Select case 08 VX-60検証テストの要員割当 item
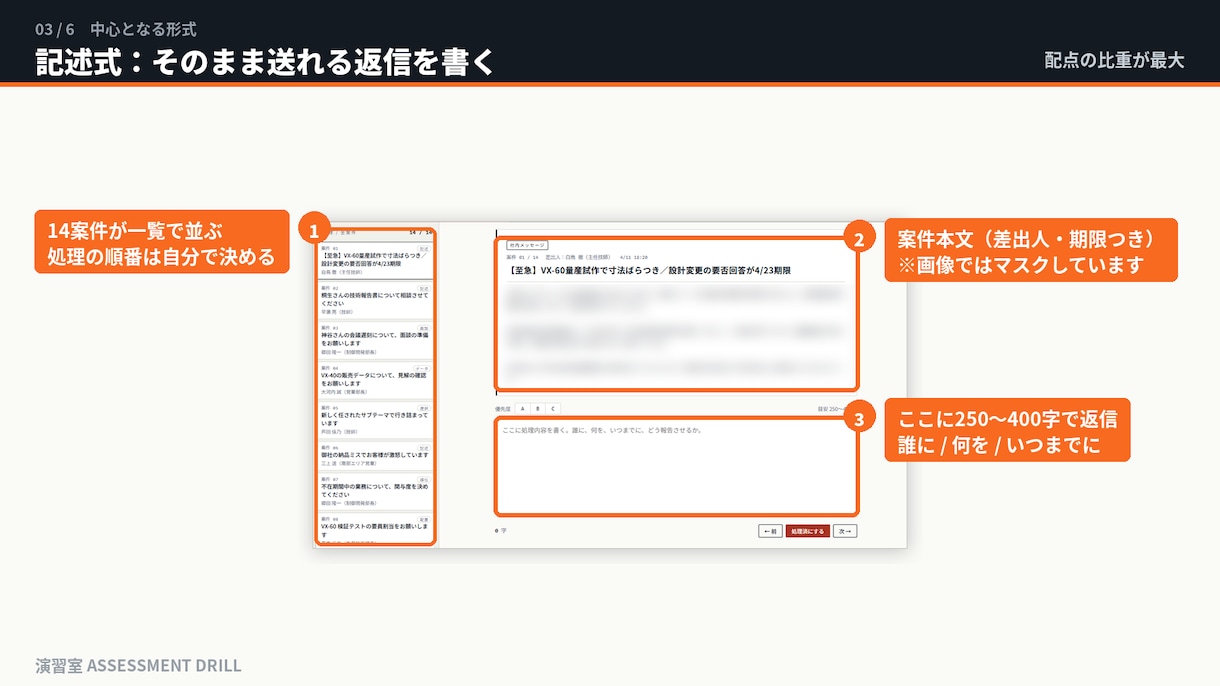The image size is (1220, 686). 375,528
